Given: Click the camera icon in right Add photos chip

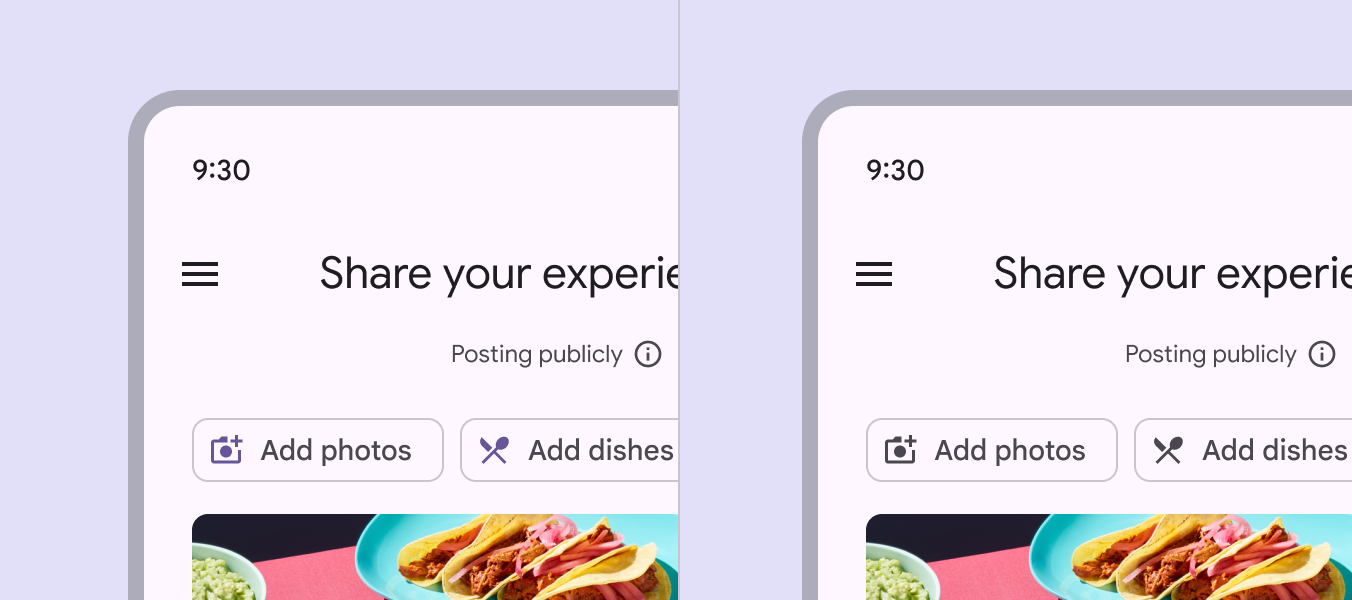Looking at the screenshot, I should coord(901,450).
